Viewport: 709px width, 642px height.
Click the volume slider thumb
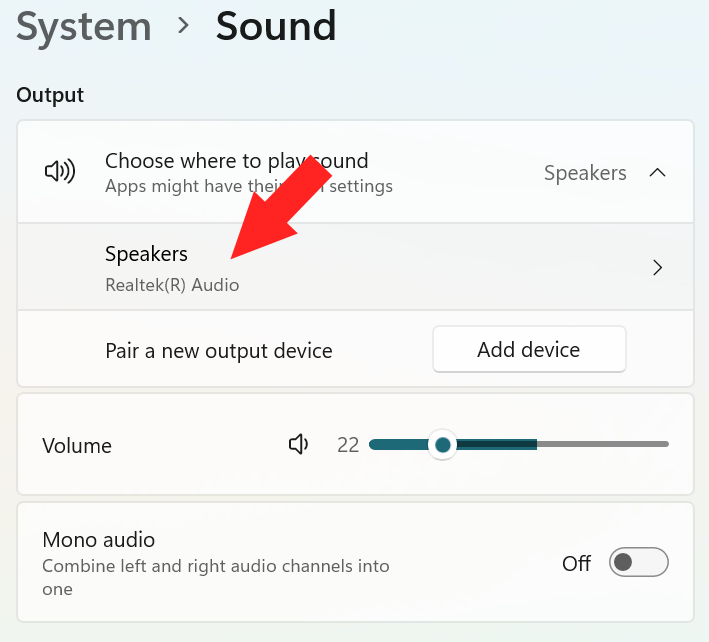[x=443, y=445]
